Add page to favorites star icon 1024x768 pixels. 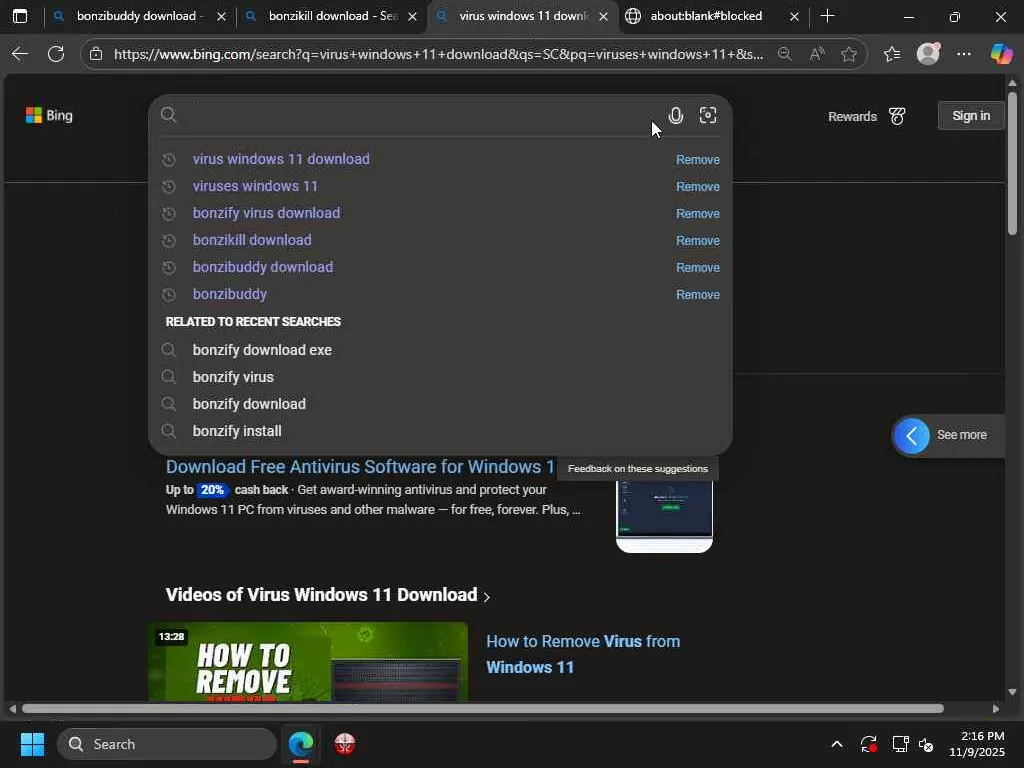pos(848,54)
